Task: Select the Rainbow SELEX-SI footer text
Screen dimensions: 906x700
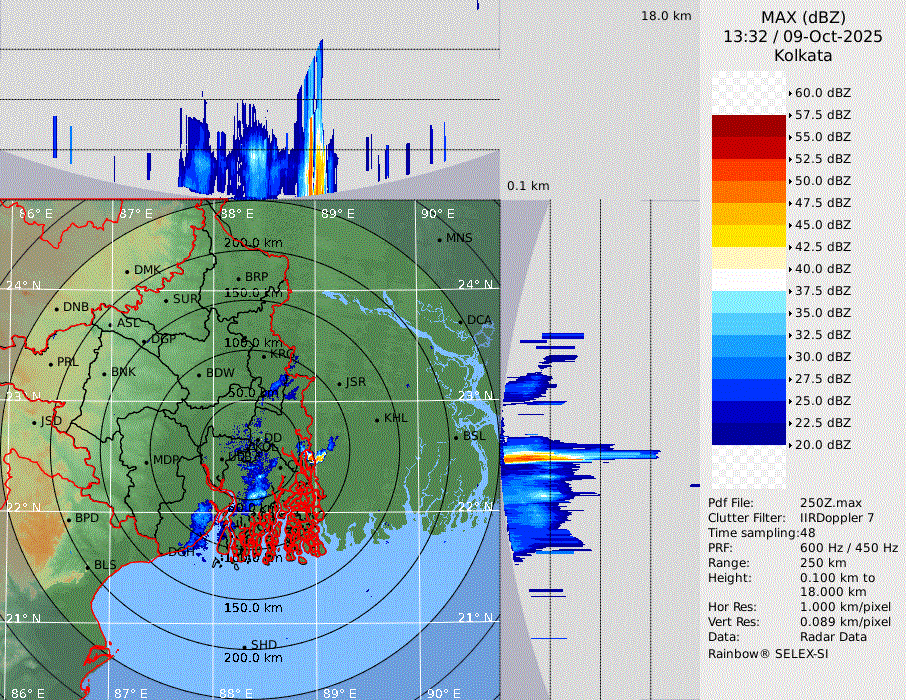Action: click(768, 653)
